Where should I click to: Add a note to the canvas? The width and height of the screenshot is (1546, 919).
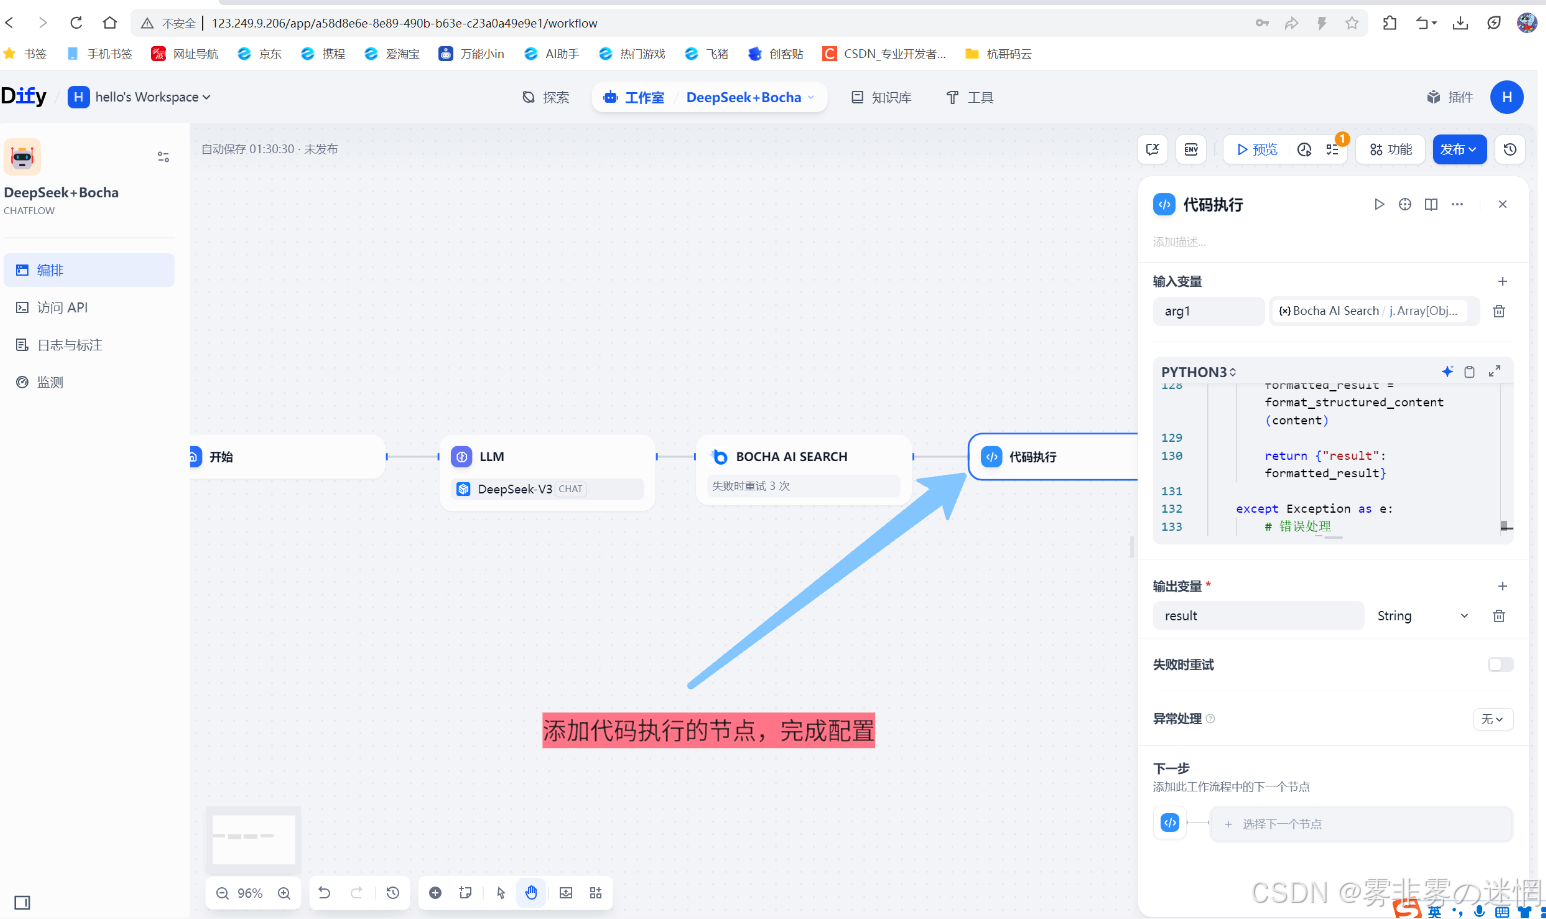click(x=465, y=893)
